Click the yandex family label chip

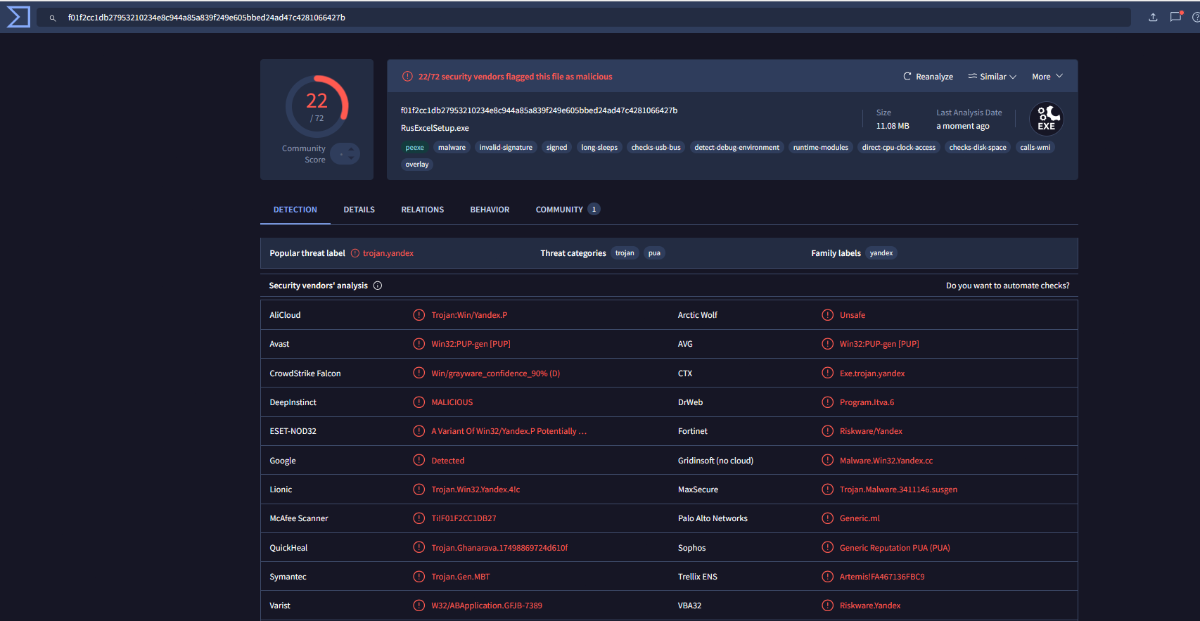click(x=881, y=254)
